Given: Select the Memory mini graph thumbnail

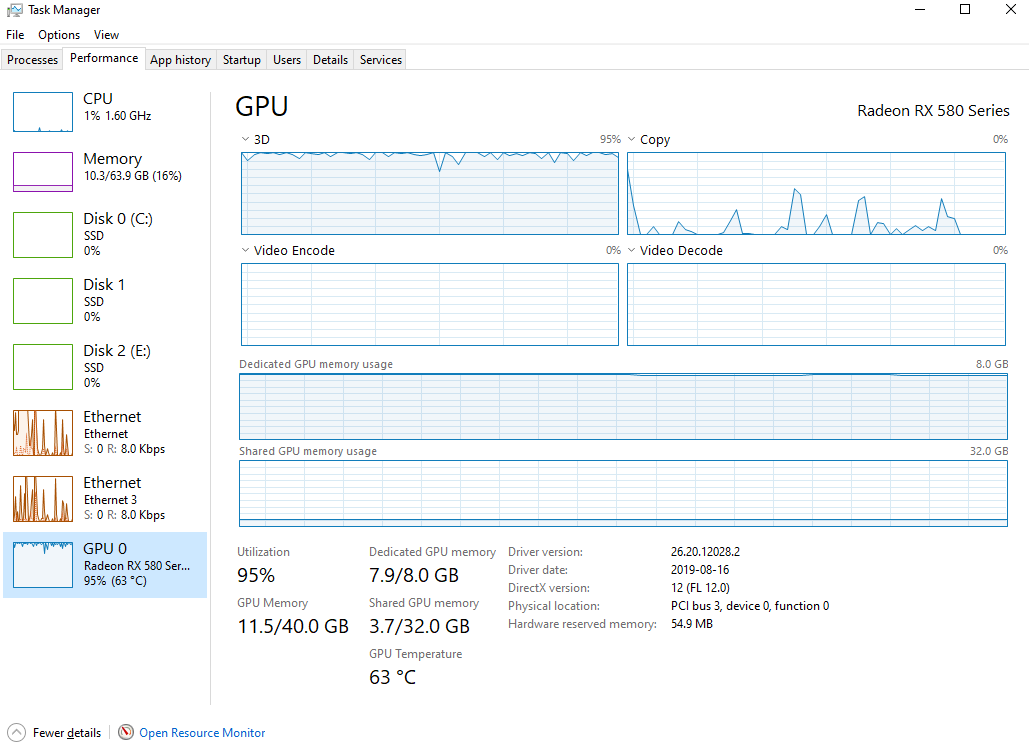Looking at the screenshot, I should point(43,172).
